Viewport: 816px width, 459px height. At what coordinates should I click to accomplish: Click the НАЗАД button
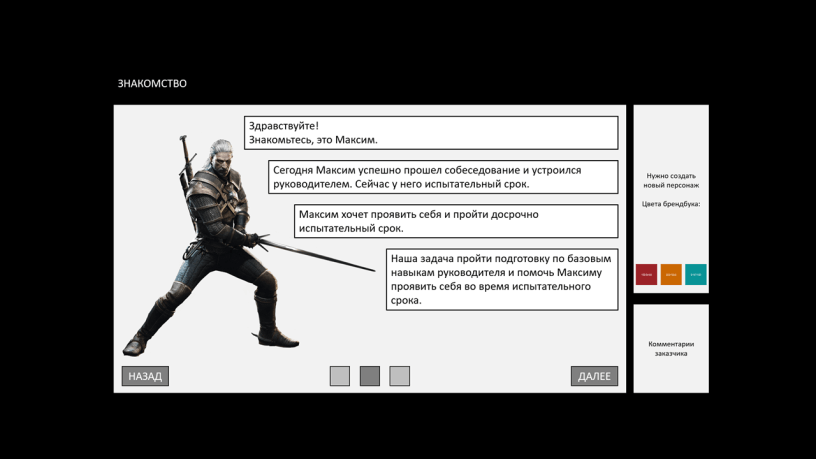(145, 376)
